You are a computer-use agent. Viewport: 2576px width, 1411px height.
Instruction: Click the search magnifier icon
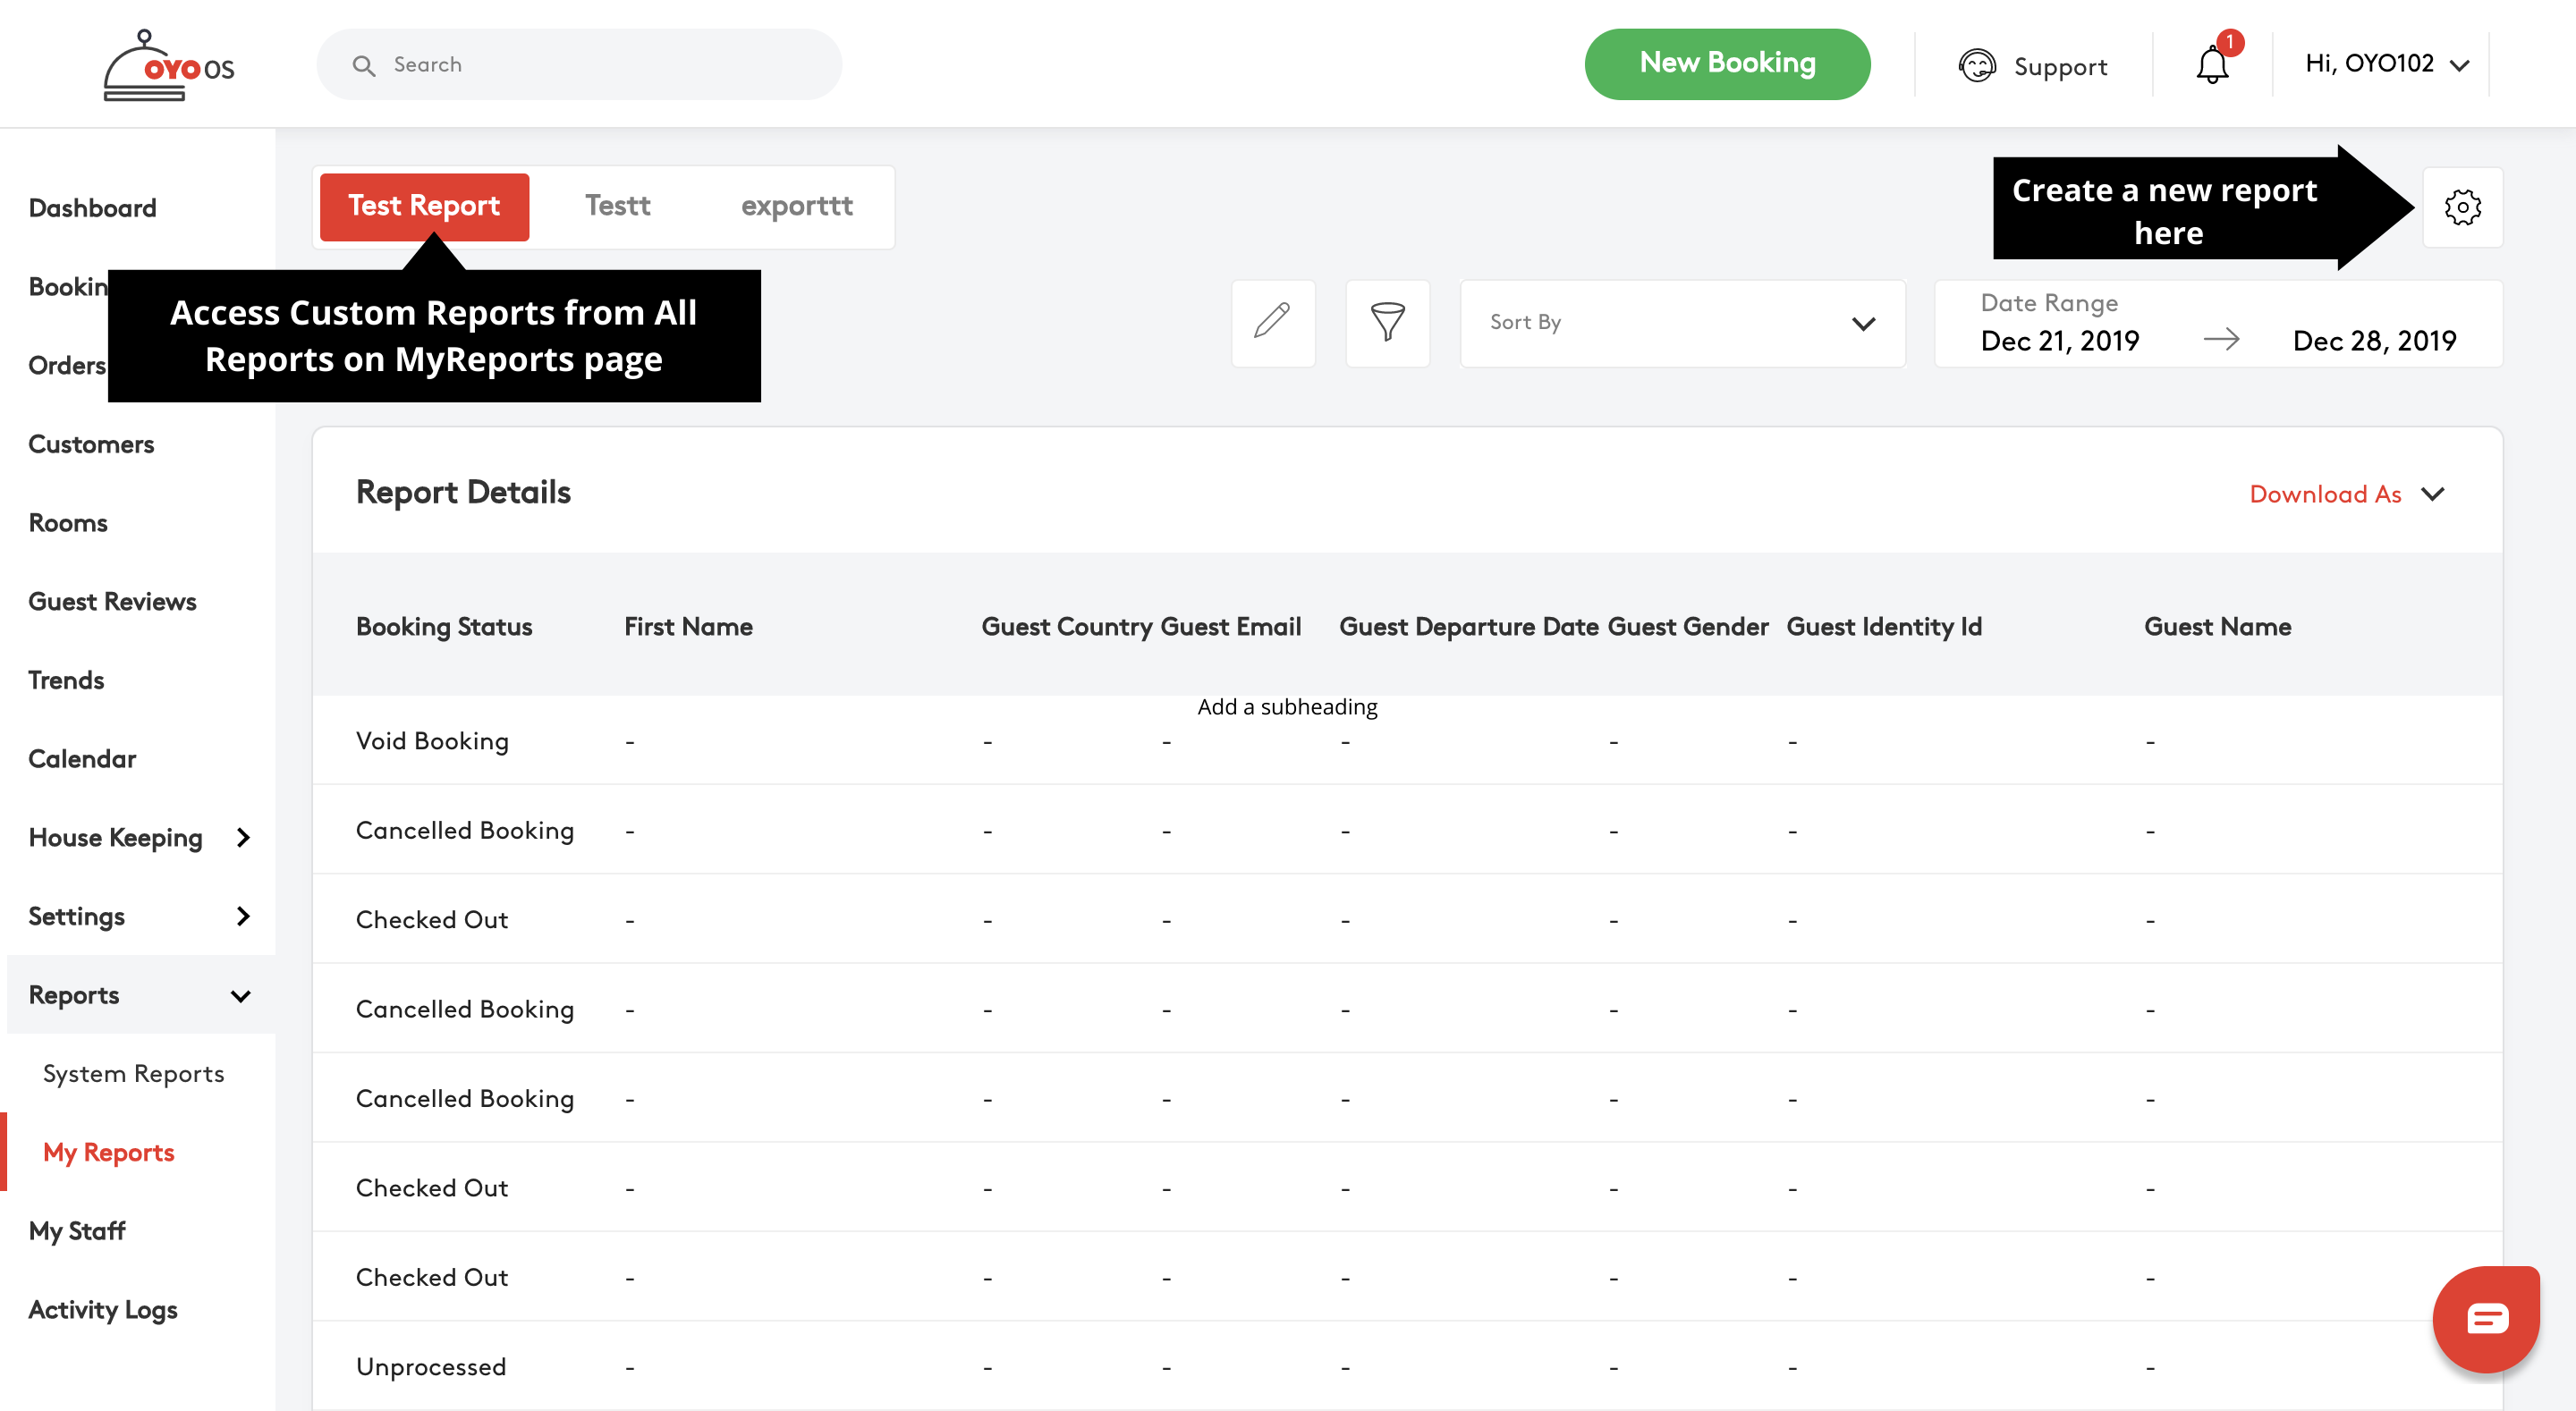364,65
